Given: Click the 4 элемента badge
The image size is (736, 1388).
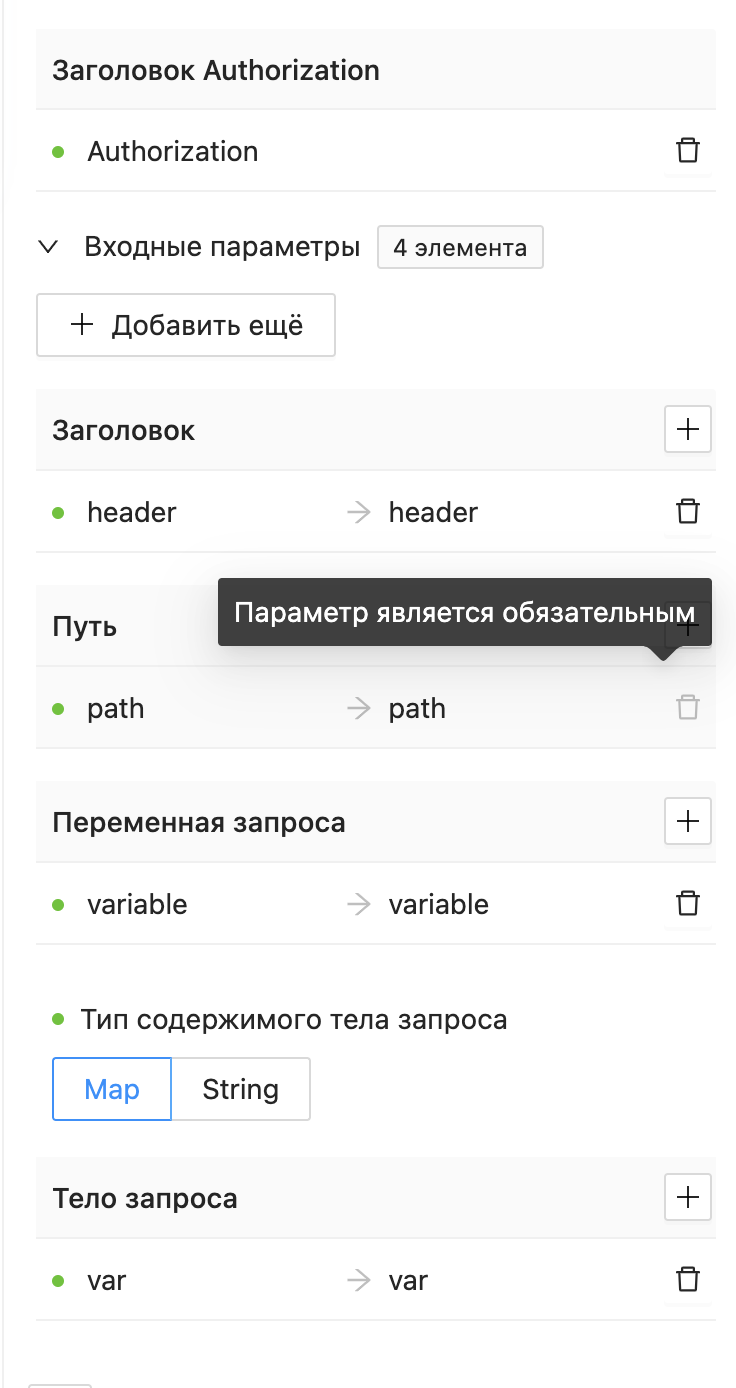Looking at the screenshot, I should coord(460,247).
